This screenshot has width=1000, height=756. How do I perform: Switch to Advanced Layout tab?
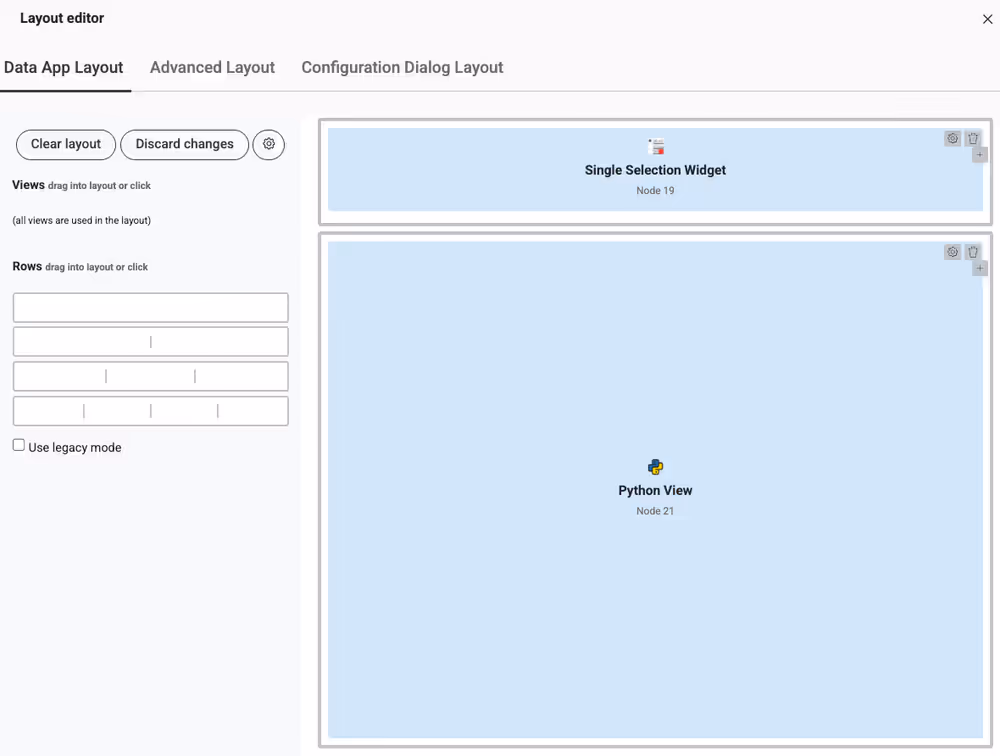212,68
